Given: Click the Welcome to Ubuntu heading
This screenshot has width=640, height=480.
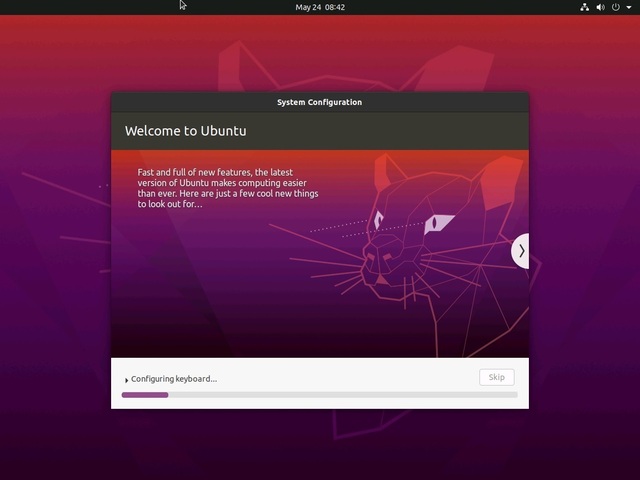Looking at the screenshot, I should (x=185, y=131).
